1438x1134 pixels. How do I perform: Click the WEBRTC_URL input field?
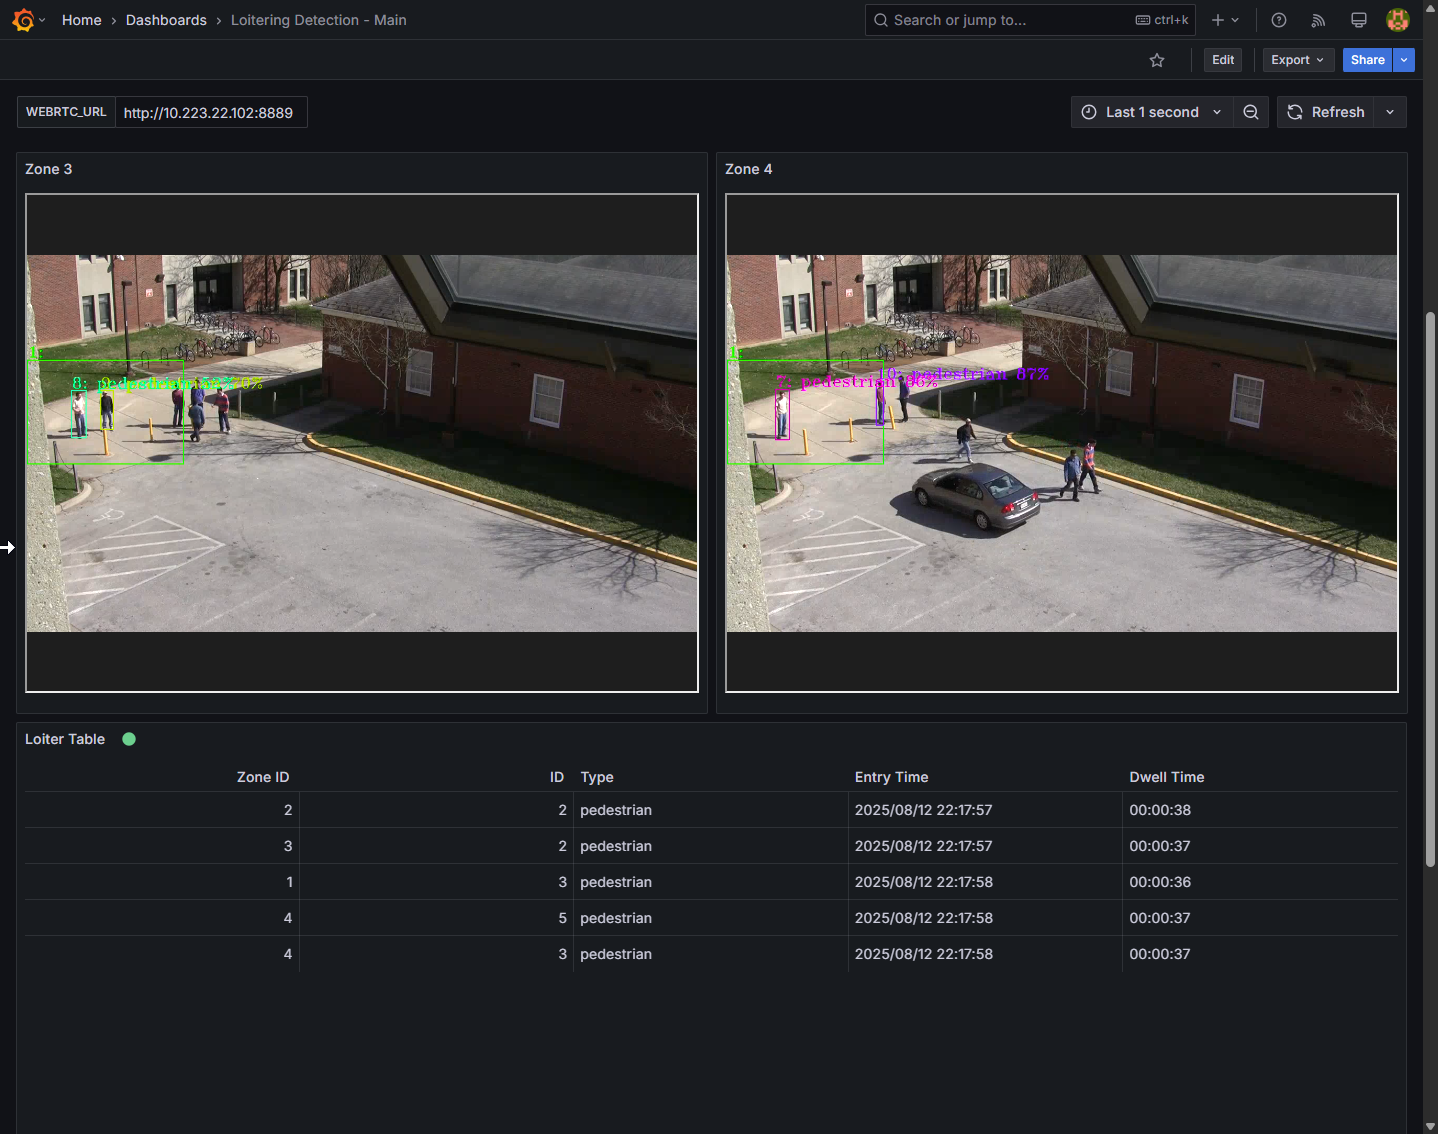coord(210,112)
